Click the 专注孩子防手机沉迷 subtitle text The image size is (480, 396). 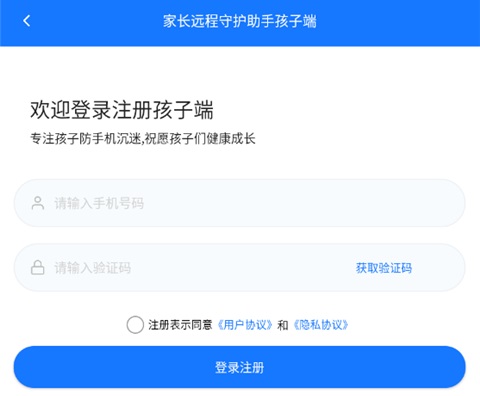(x=86, y=139)
